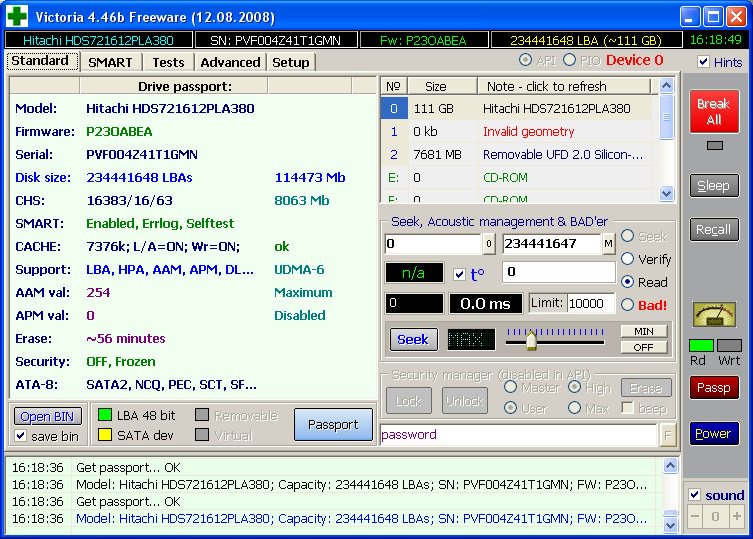The height and width of the screenshot is (539, 753).
Task: Click the Limit field showing 10000
Action: tap(591, 304)
